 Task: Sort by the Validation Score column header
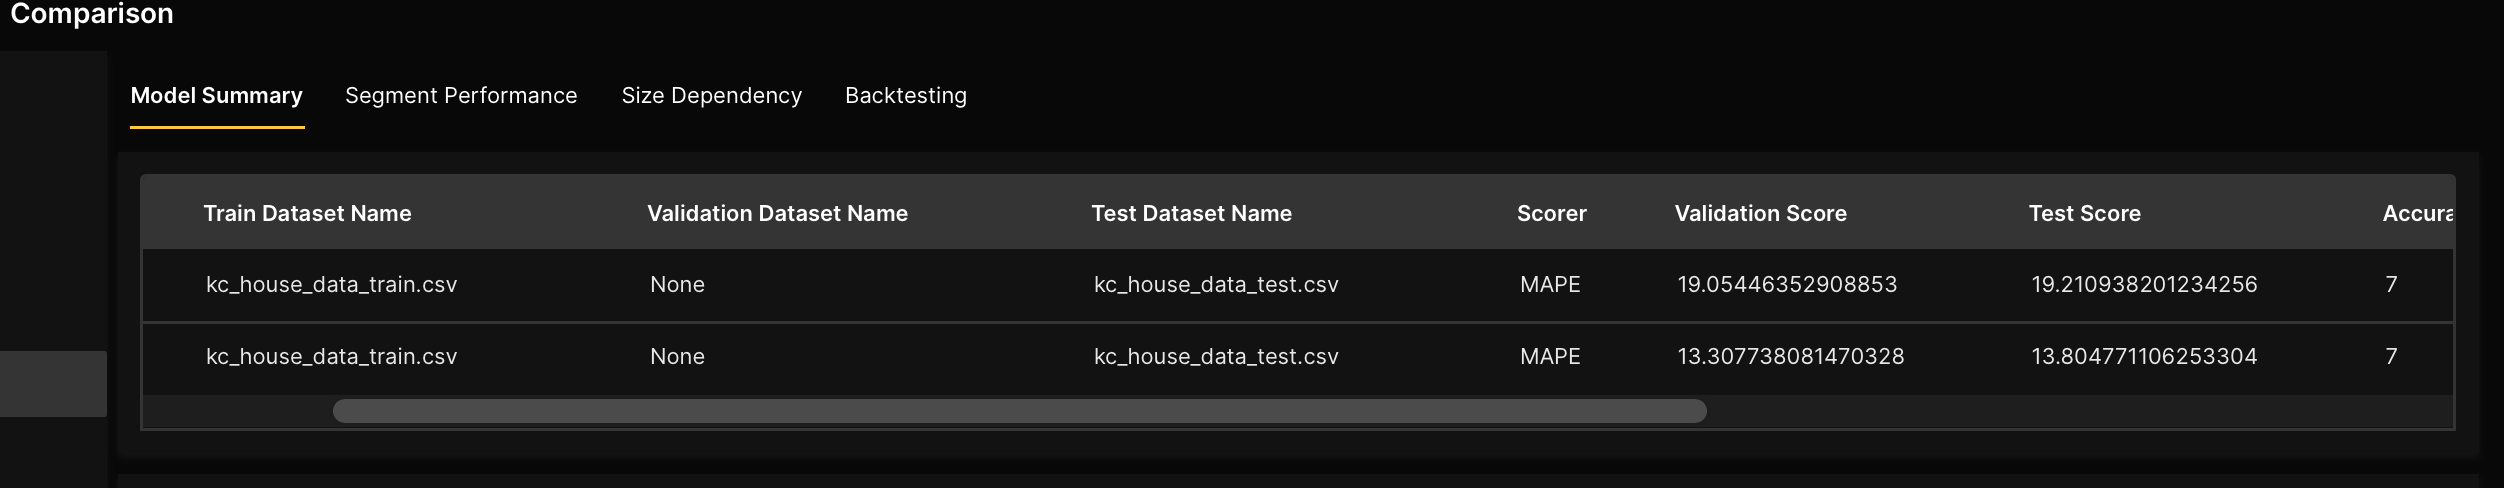(1760, 213)
